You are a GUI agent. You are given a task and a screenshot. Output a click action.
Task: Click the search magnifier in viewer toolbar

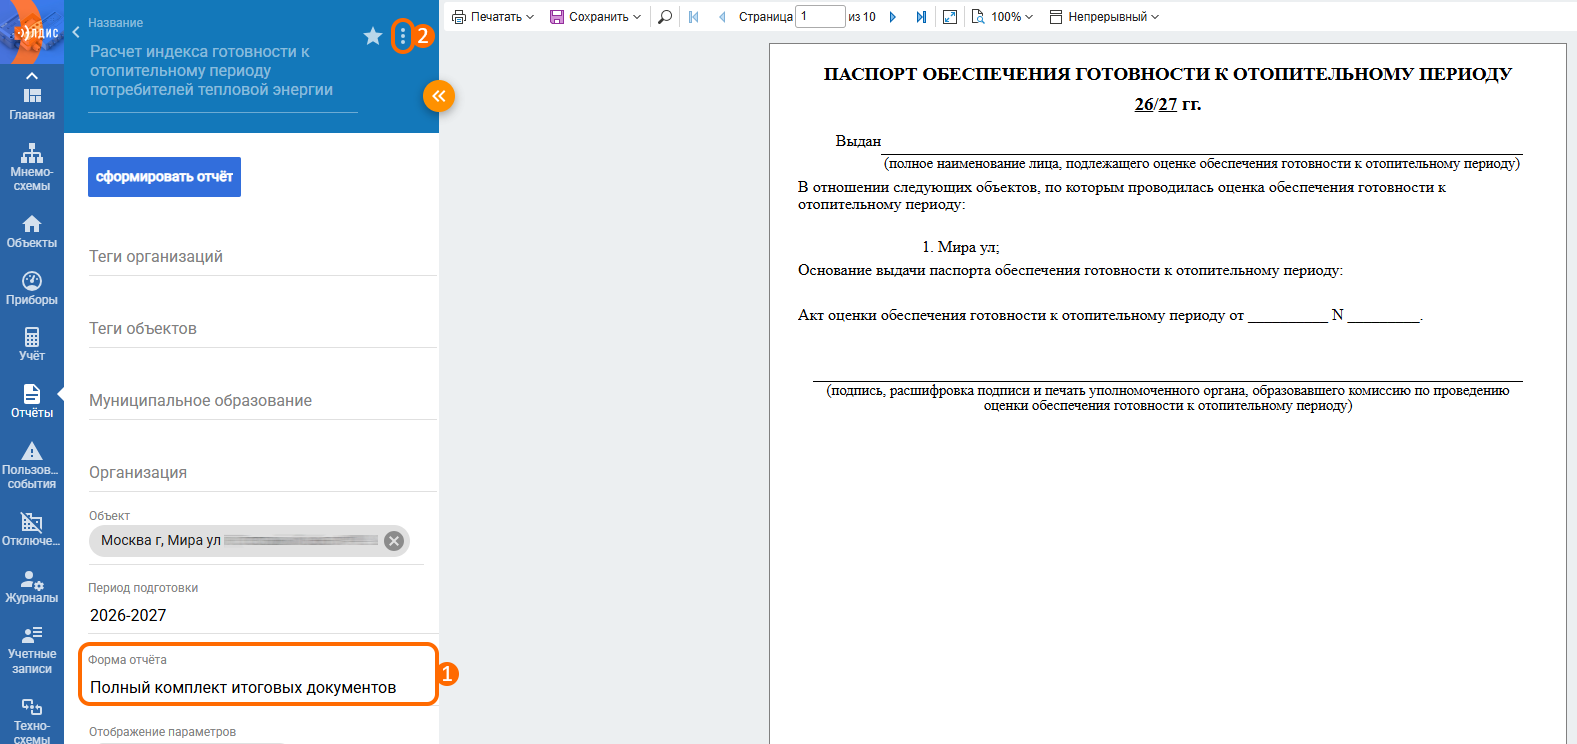[x=665, y=17]
